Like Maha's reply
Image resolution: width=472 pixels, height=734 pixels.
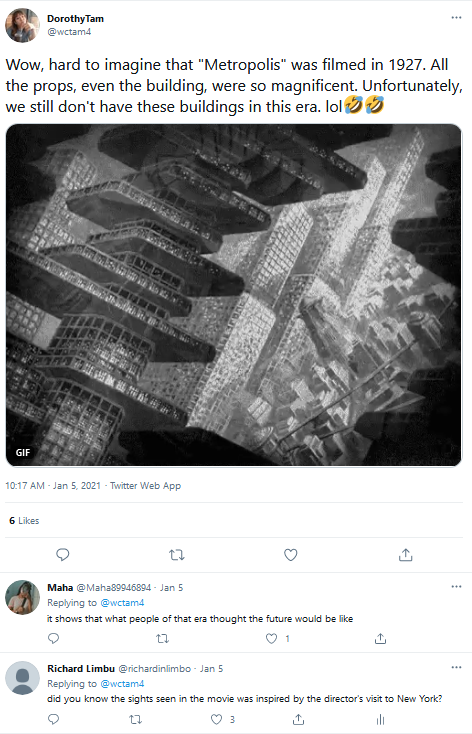[x=272, y=638]
